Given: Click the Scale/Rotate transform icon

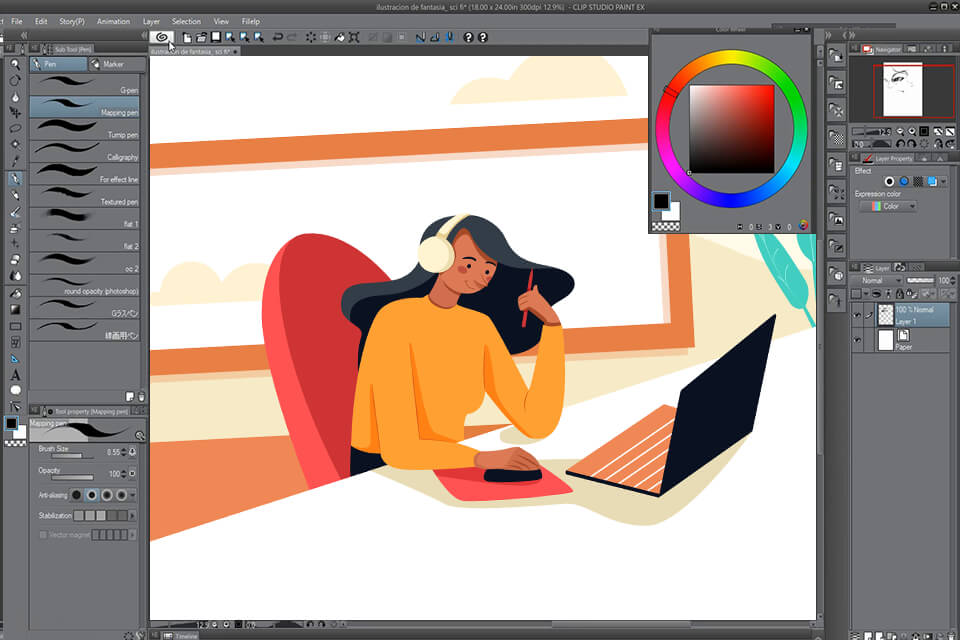Looking at the screenshot, I should click(x=354, y=37).
